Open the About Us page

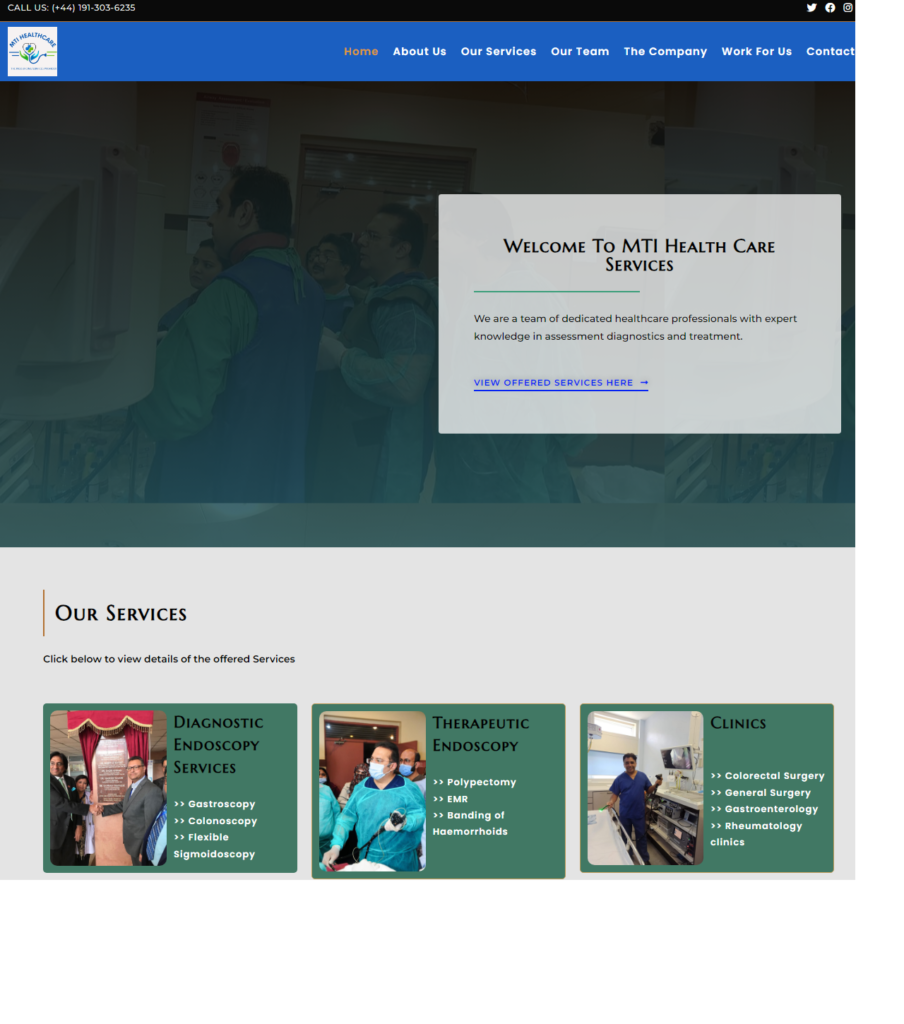click(419, 52)
